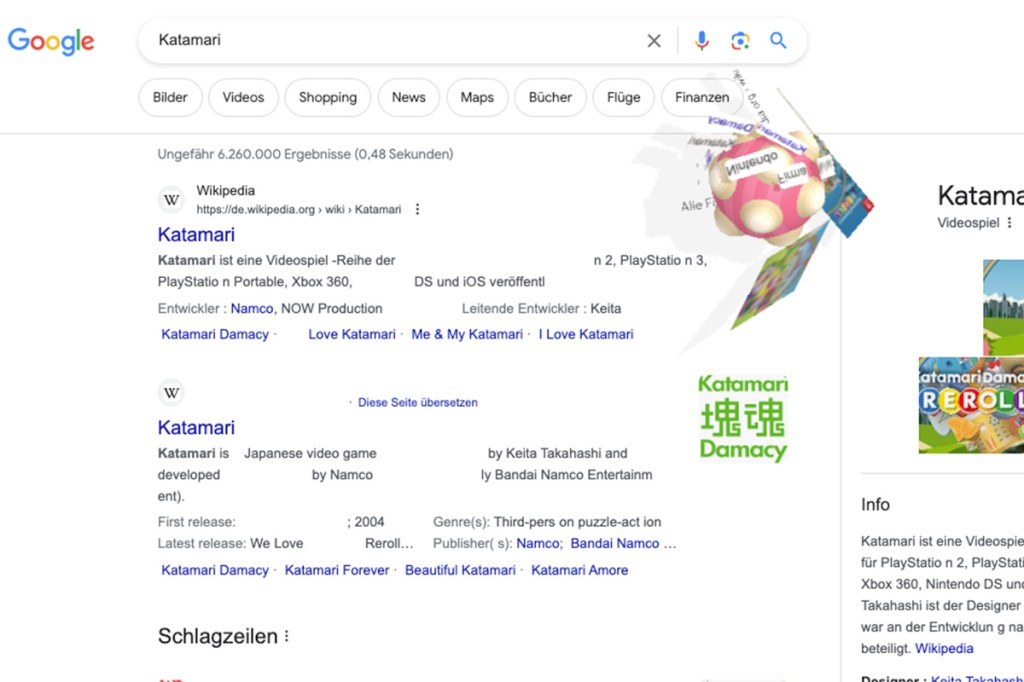
Task: Open the Namco link after Entwickler
Action: coord(252,308)
